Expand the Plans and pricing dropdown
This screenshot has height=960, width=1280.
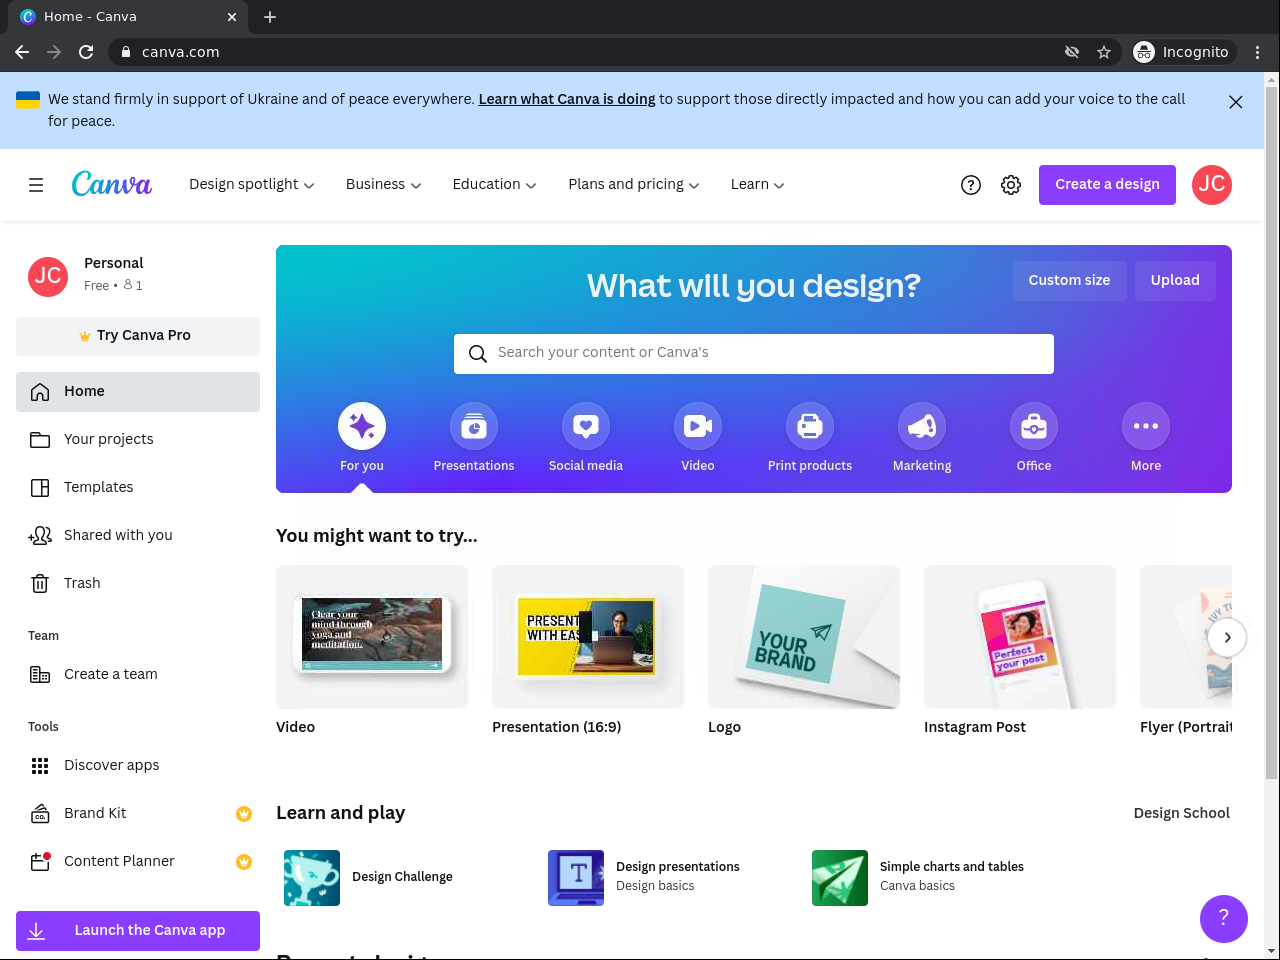[634, 185]
